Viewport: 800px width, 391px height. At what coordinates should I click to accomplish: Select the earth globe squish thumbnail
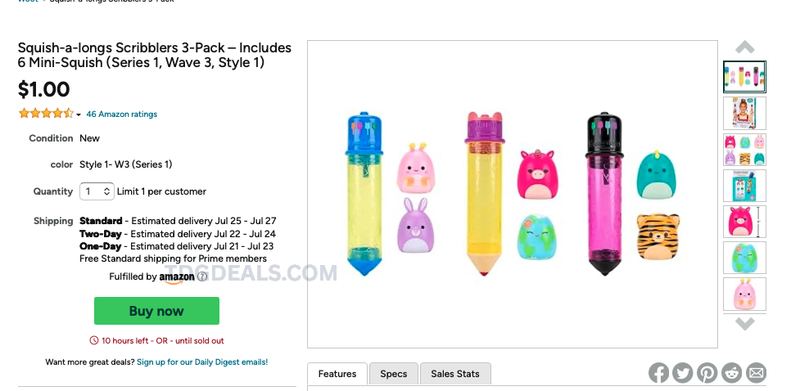tap(744, 258)
